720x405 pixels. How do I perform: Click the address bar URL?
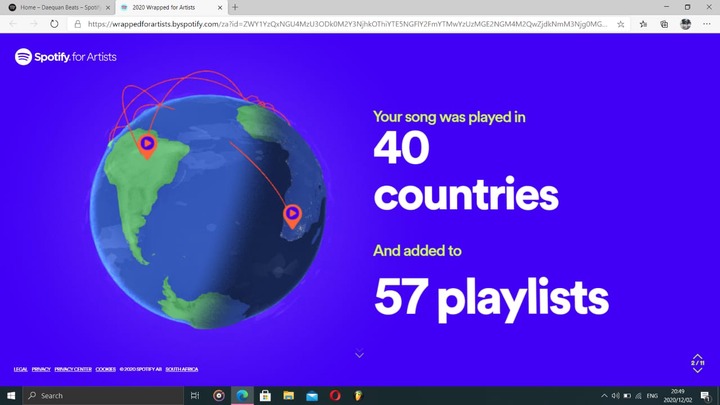[347, 24]
